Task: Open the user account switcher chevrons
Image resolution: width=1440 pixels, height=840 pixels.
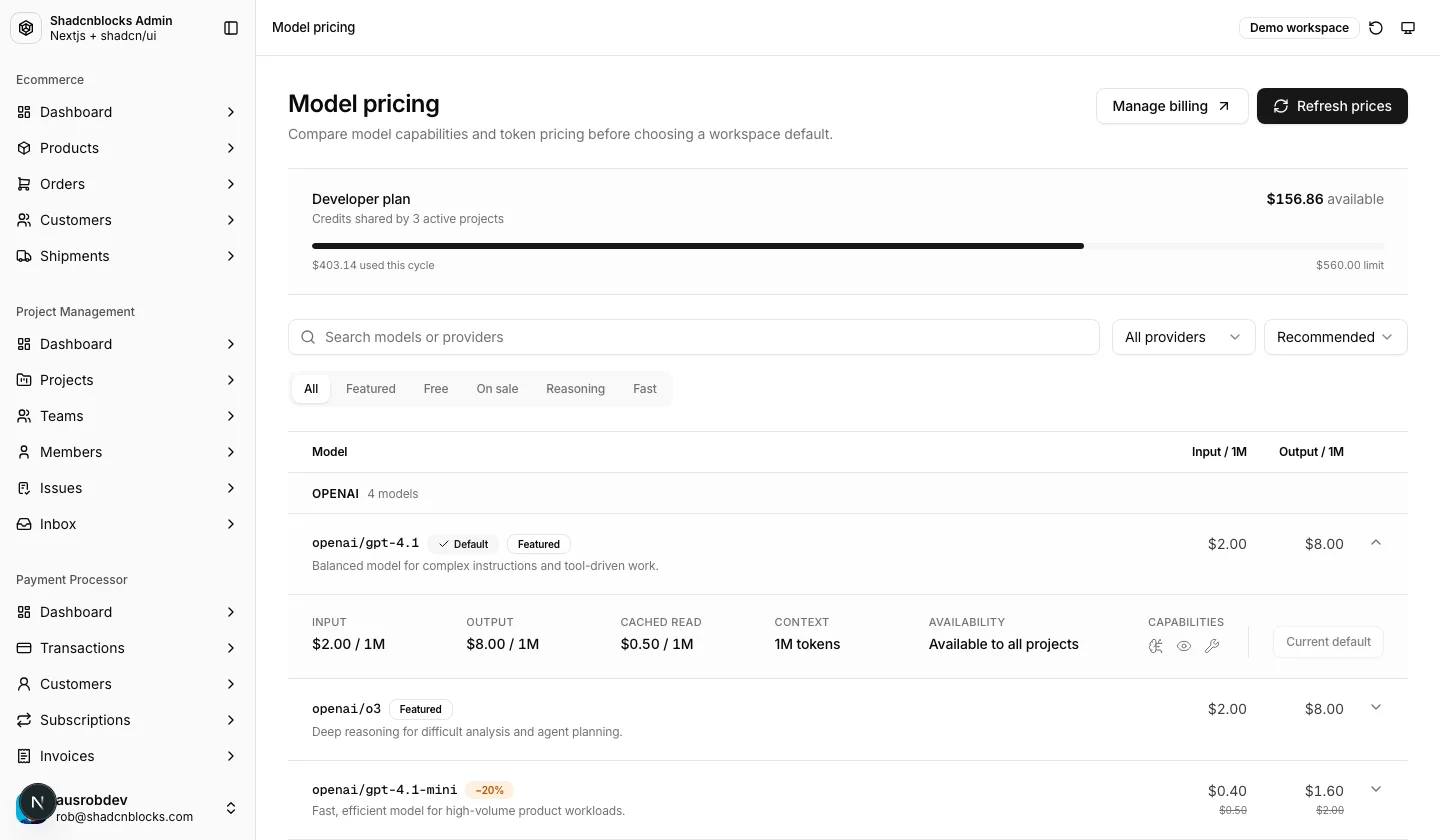Action: 231,808
